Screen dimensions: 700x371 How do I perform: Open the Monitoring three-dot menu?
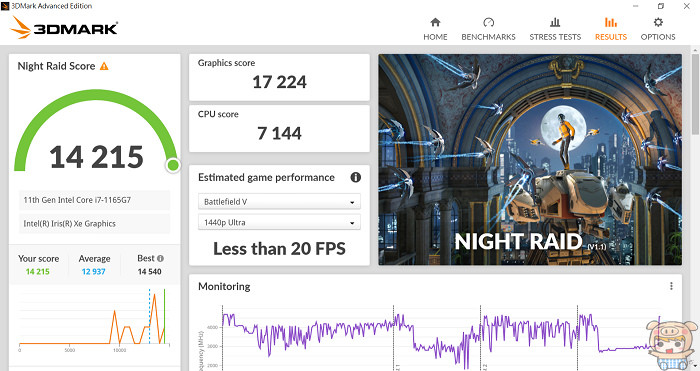point(671,286)
